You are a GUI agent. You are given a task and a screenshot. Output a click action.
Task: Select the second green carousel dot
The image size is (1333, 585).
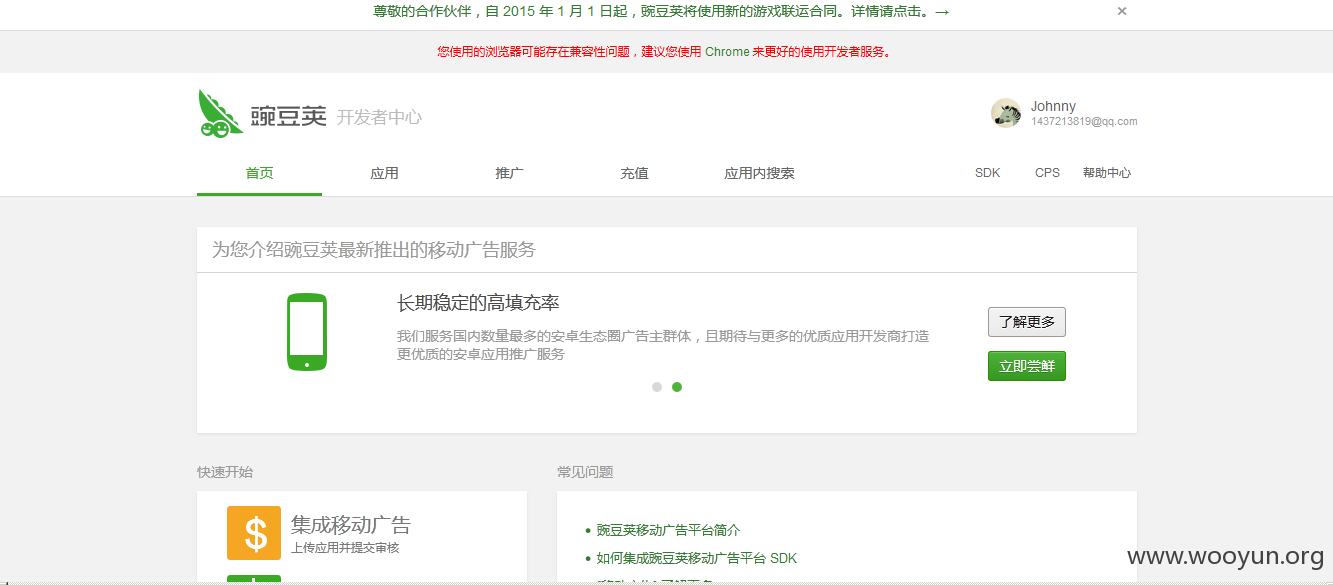click(677, 387)
